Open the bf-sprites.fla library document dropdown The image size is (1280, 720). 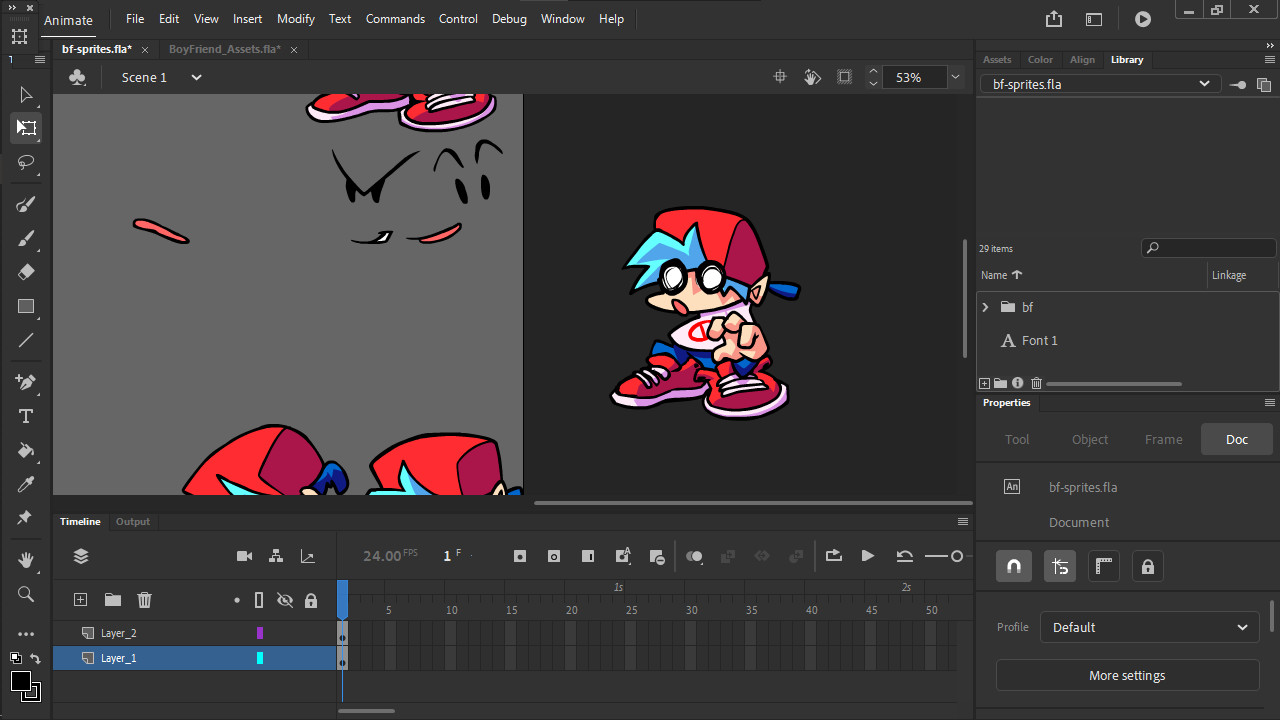coord(1100,84)
